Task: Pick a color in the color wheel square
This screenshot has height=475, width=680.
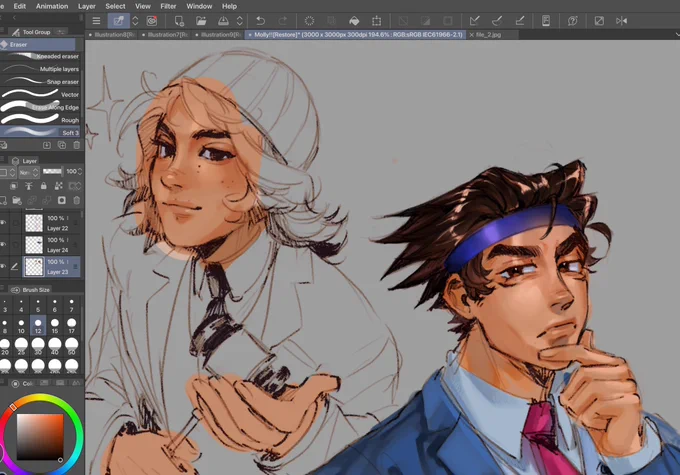Action: click(x=40, y=437)
